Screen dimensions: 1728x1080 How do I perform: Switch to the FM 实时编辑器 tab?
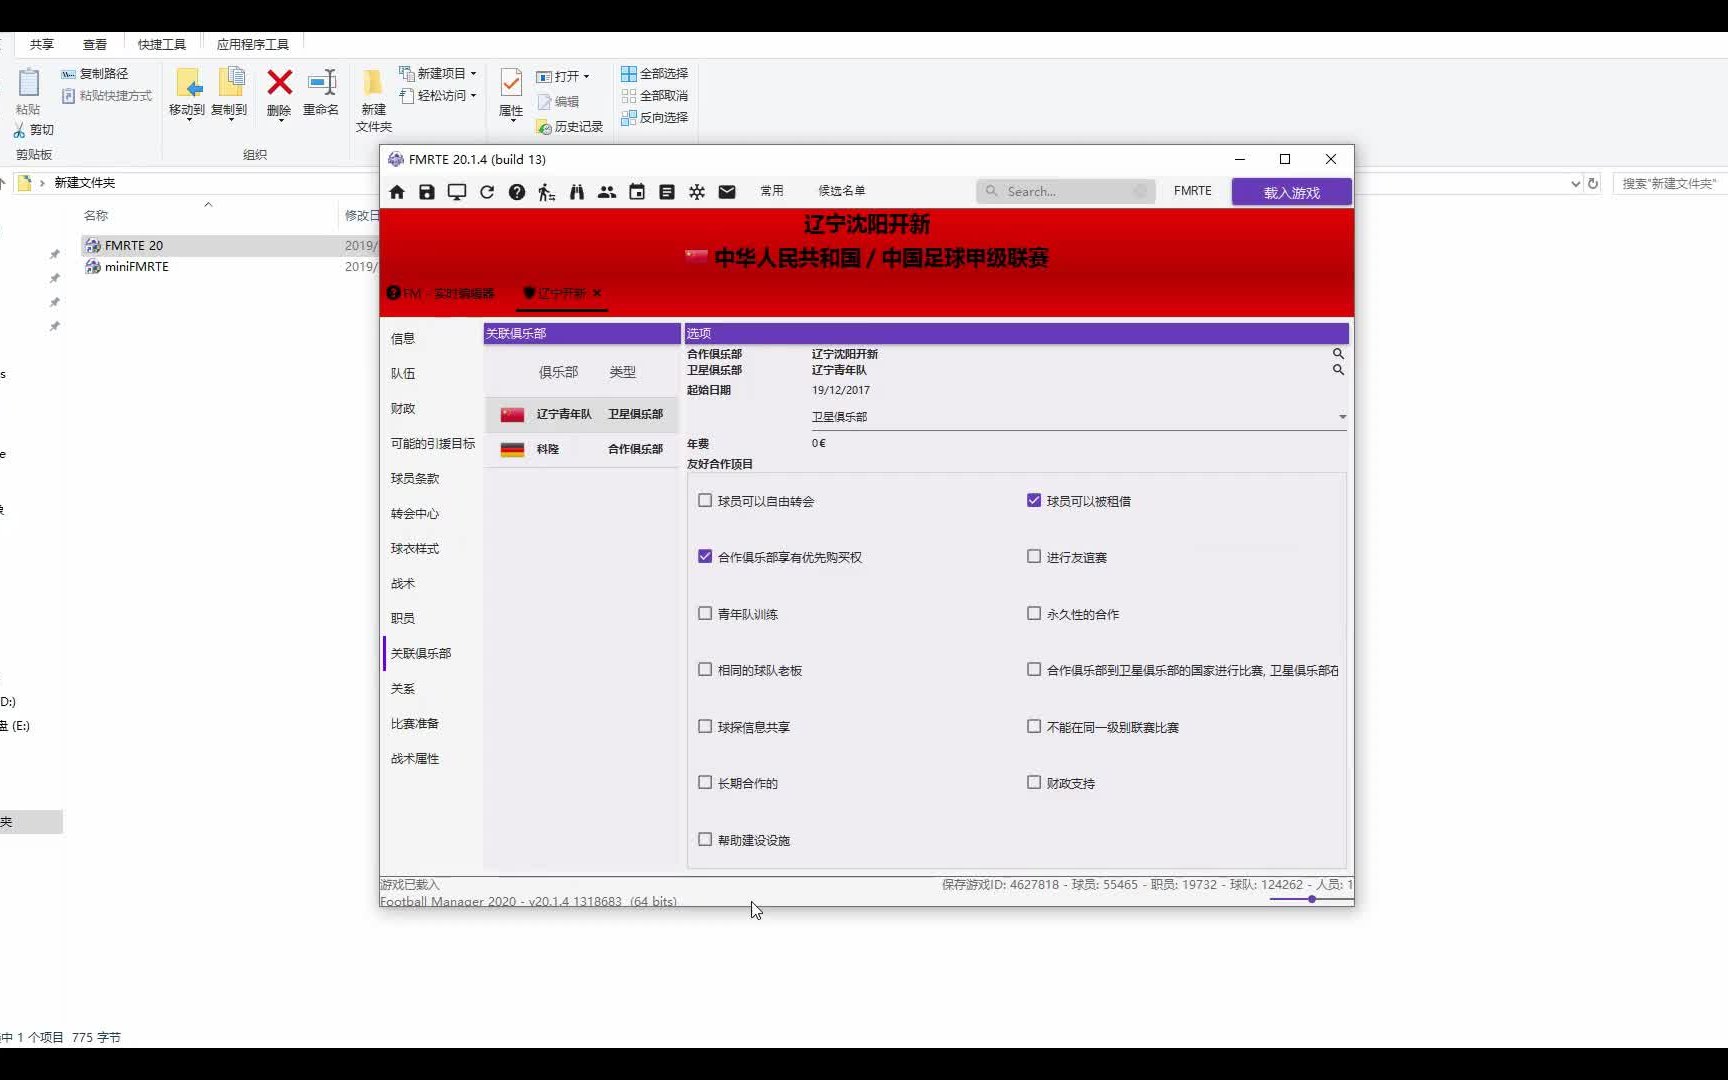(441, 293)
